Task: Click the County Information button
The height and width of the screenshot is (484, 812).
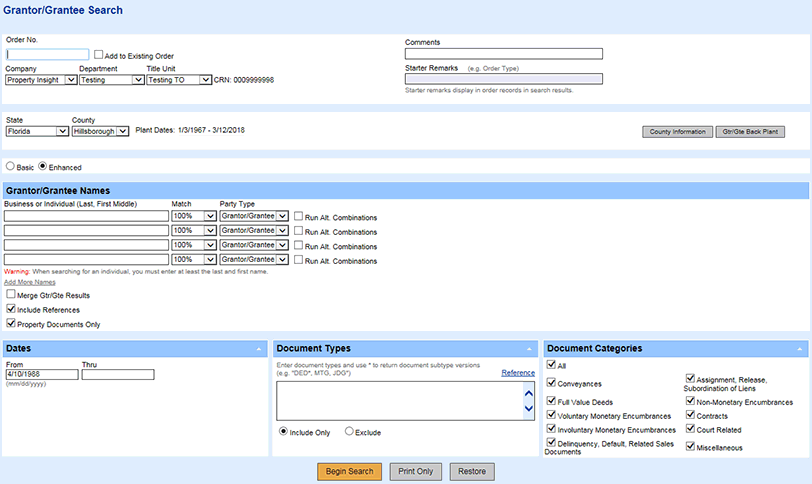Action: click(677, 132)
